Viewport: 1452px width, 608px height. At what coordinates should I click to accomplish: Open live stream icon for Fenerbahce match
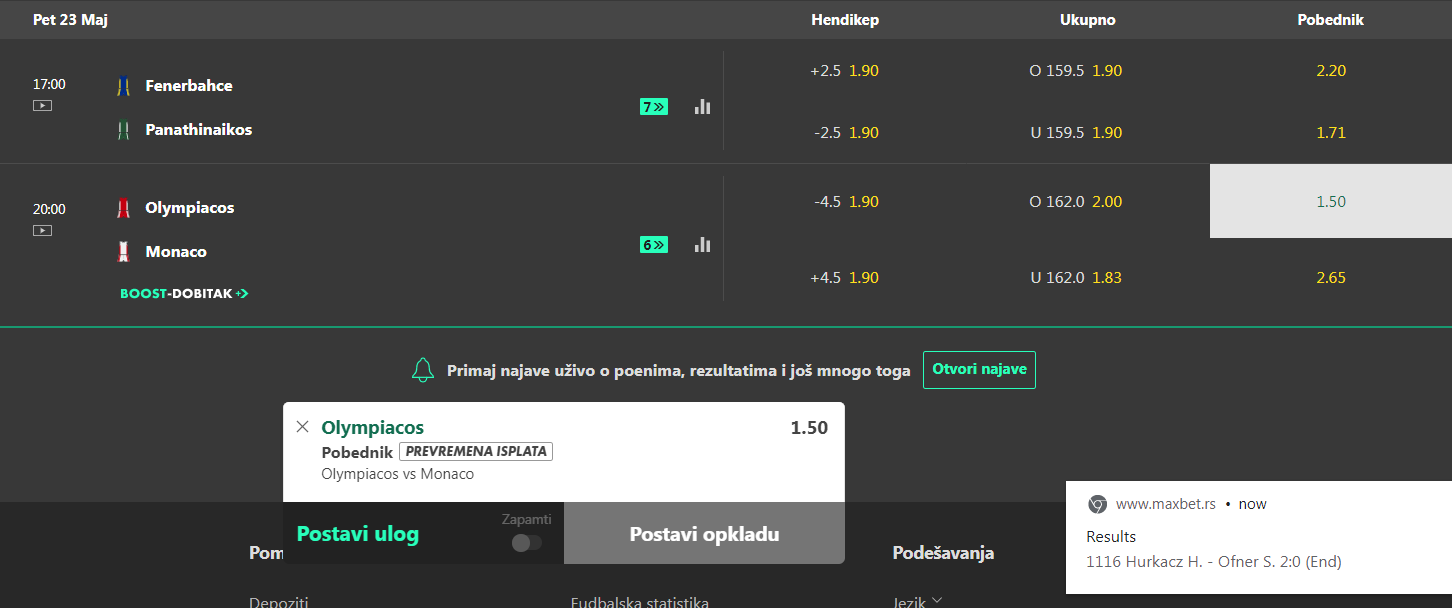(42, 105)
